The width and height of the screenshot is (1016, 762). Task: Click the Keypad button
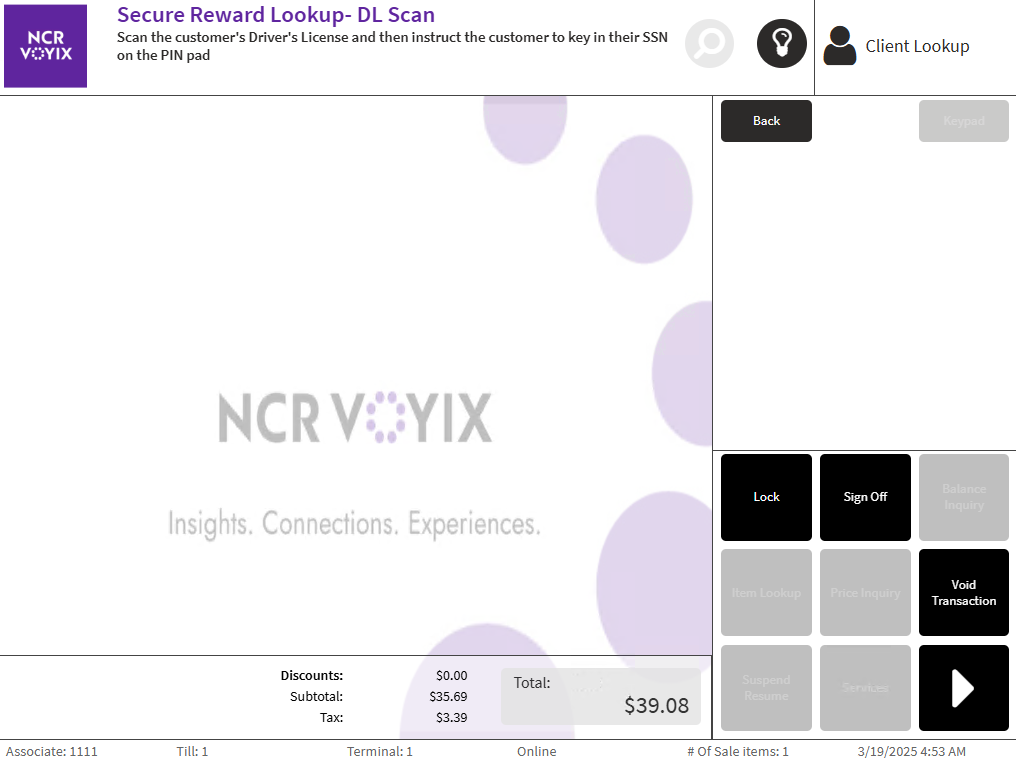(x=964, y=121)
